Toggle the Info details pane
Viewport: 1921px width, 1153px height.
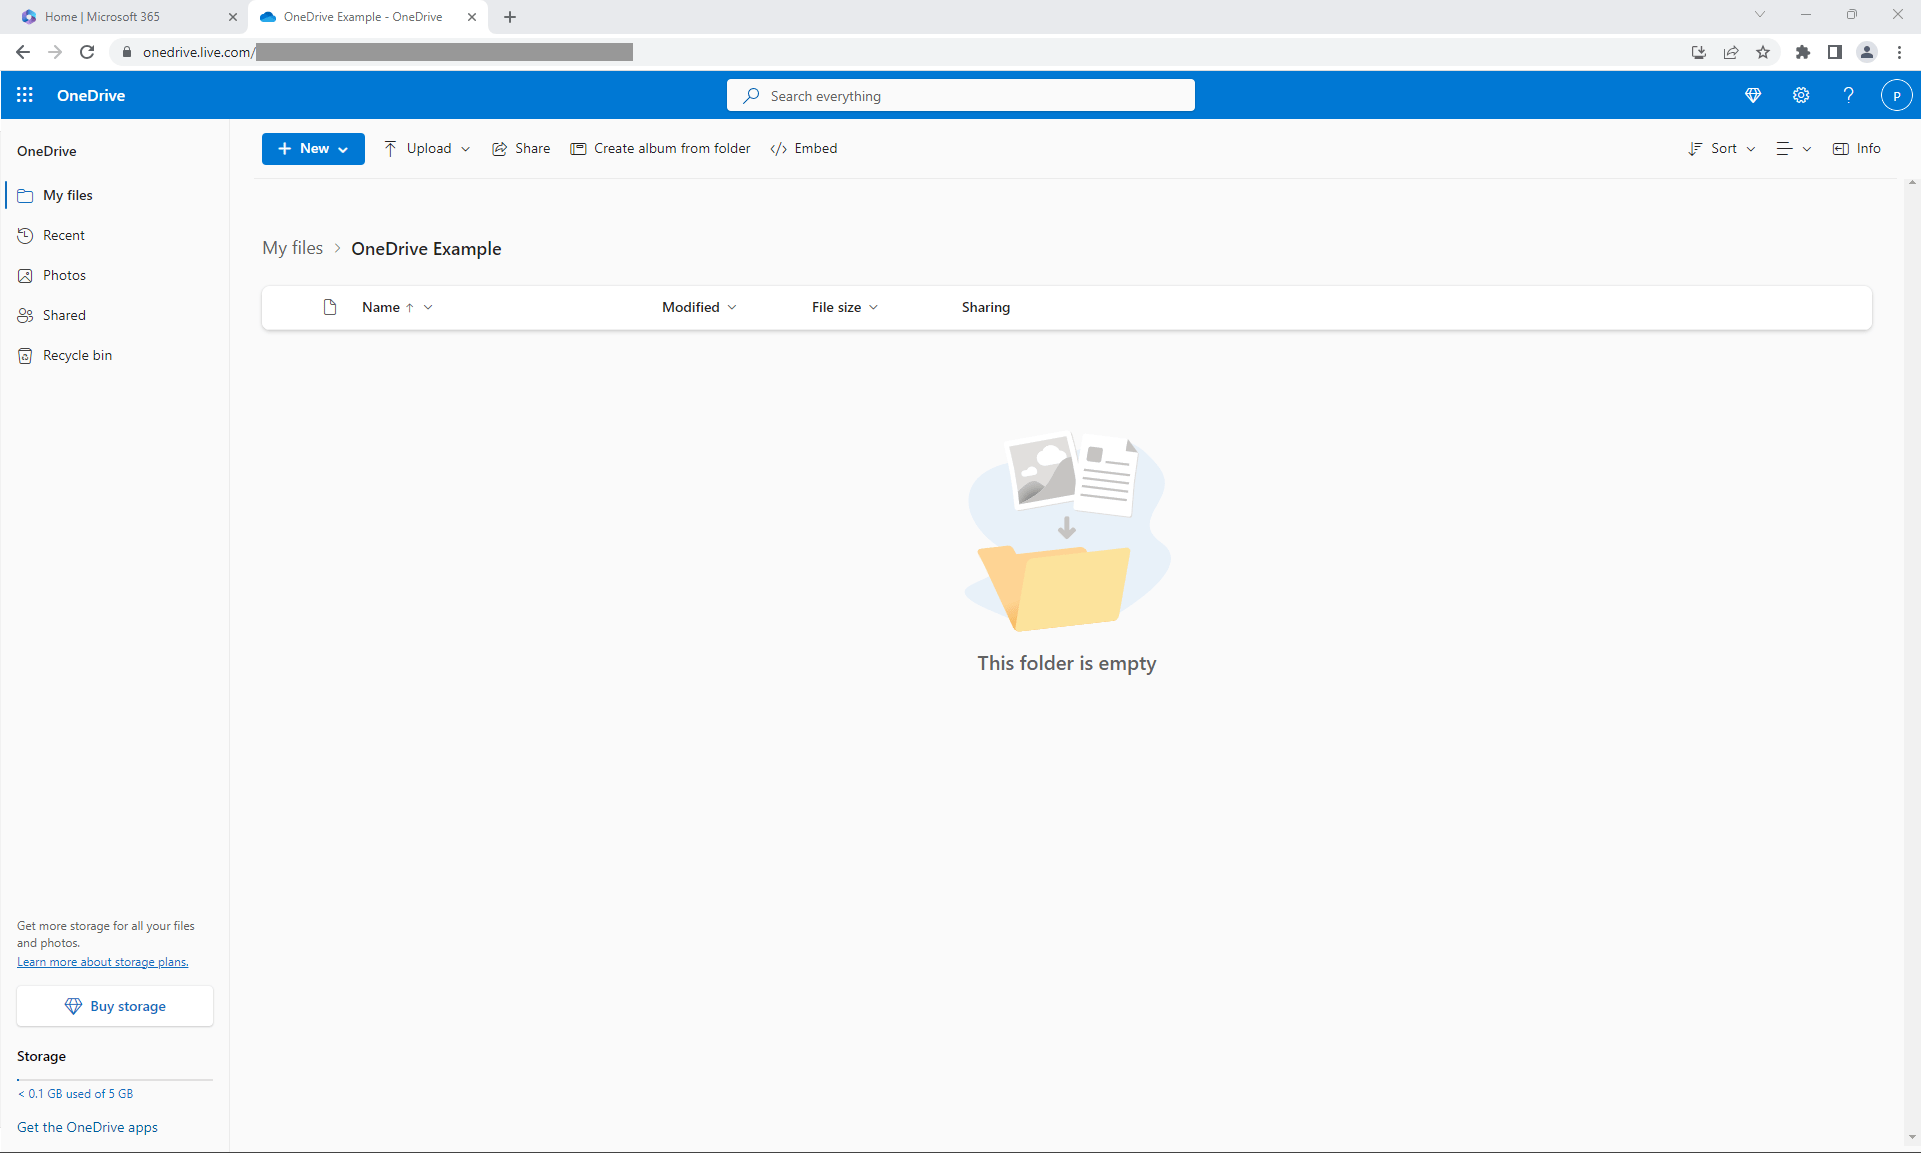tap(1857, 149)
